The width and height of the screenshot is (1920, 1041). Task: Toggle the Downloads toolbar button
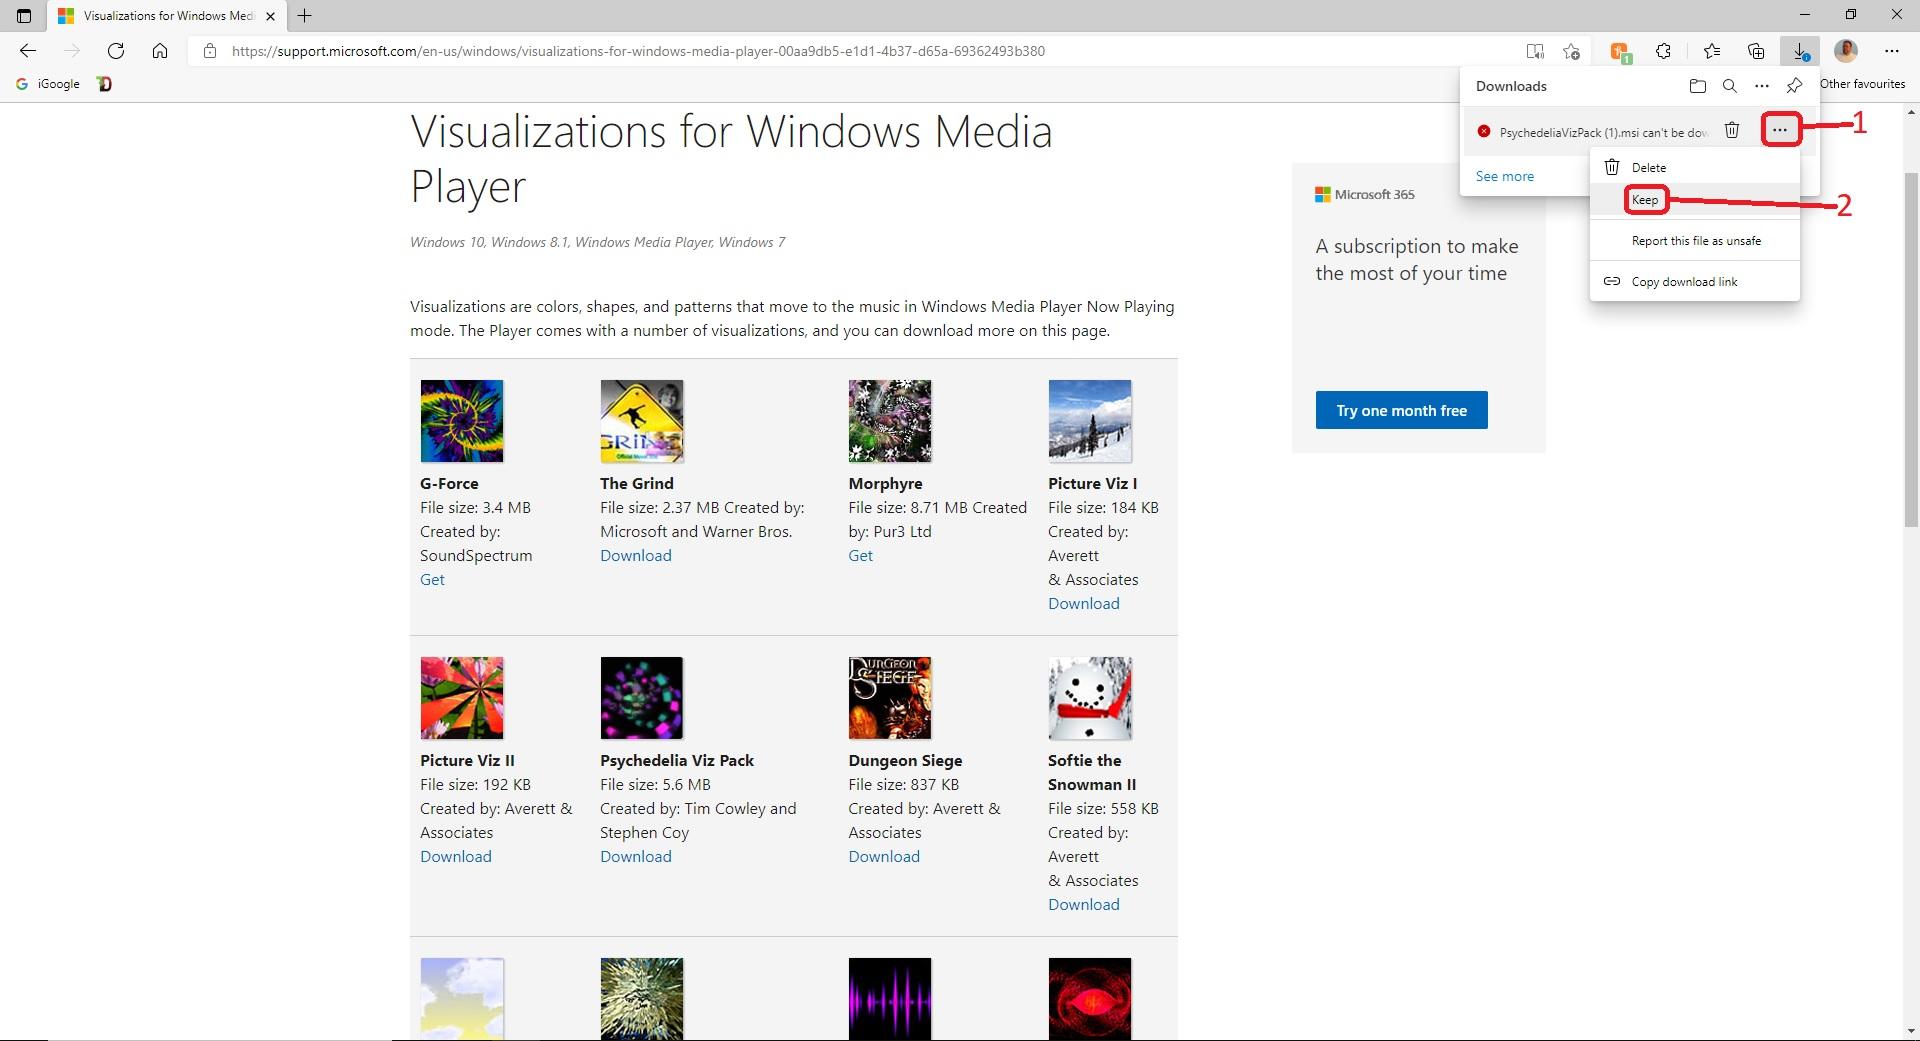pos(1800,51)
